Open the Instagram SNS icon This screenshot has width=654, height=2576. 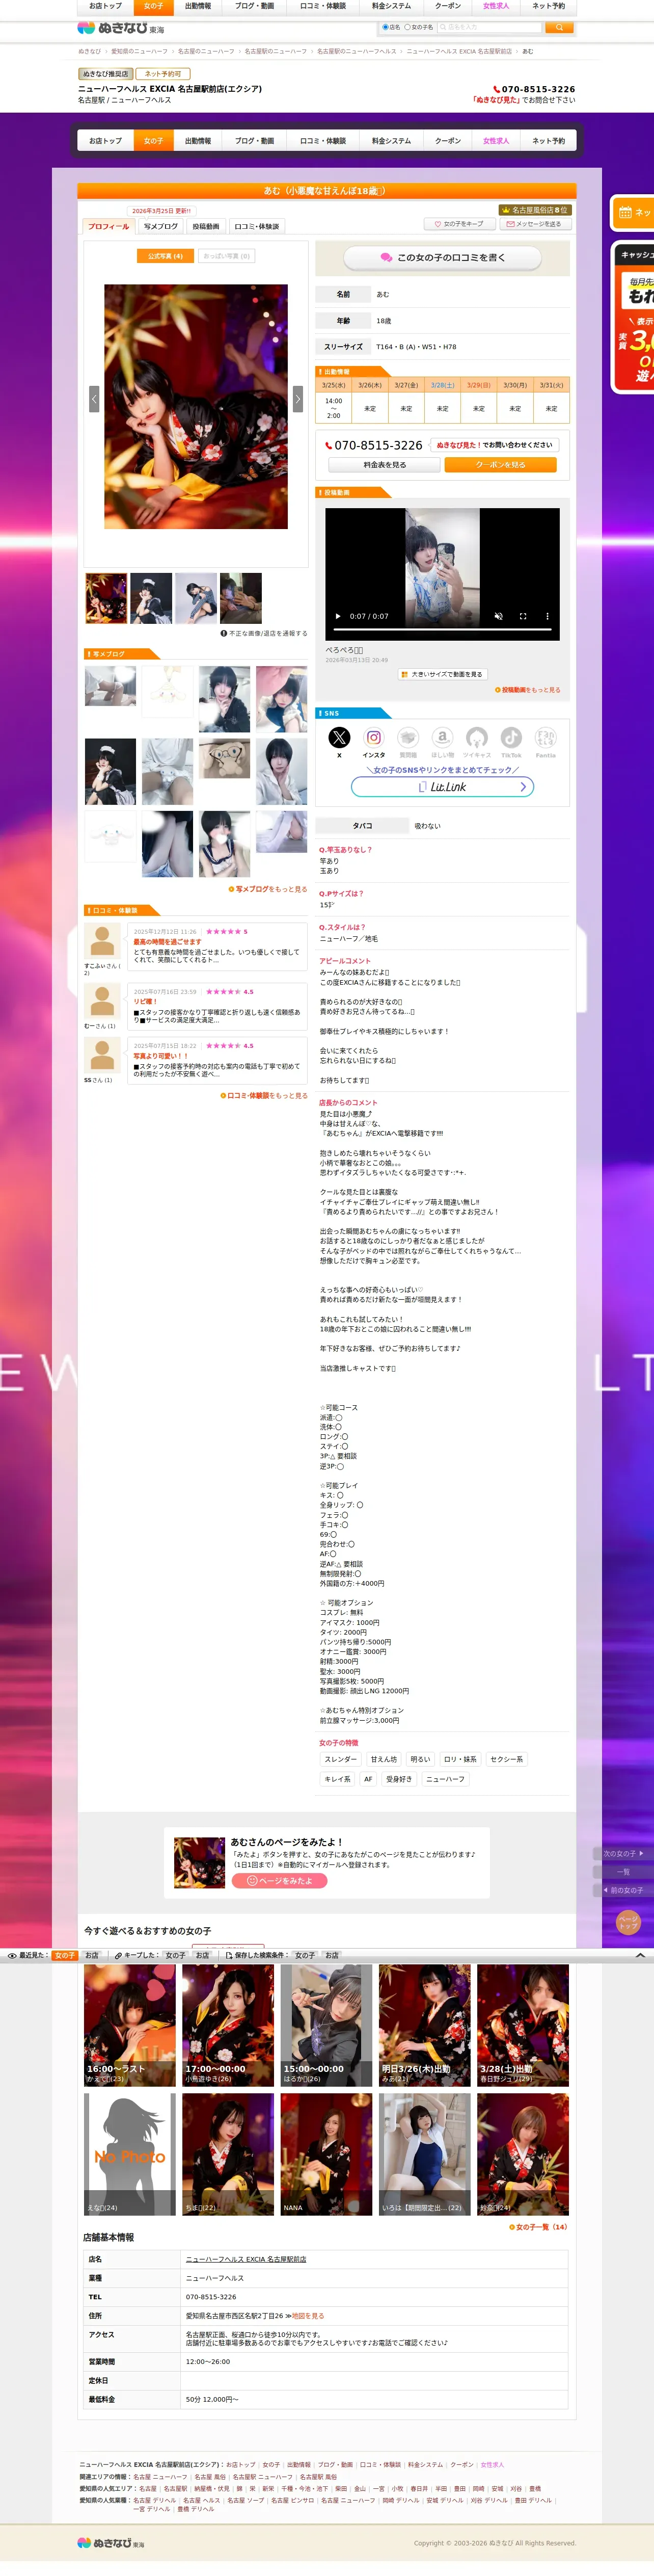coord(374,737)
